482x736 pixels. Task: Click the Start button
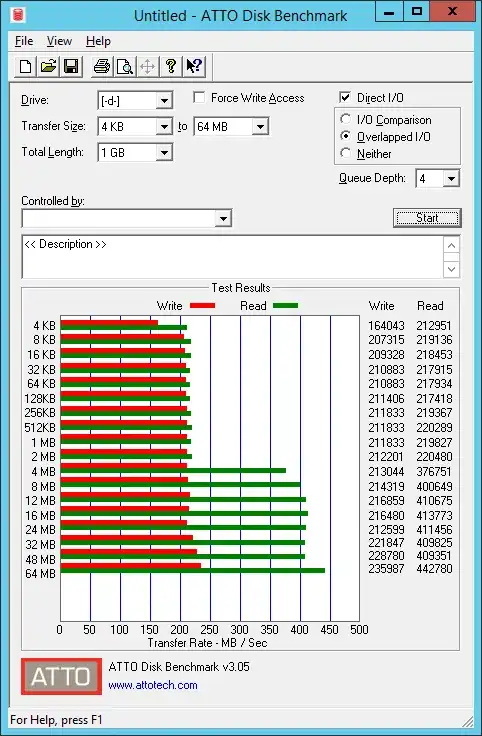point(427,218)
